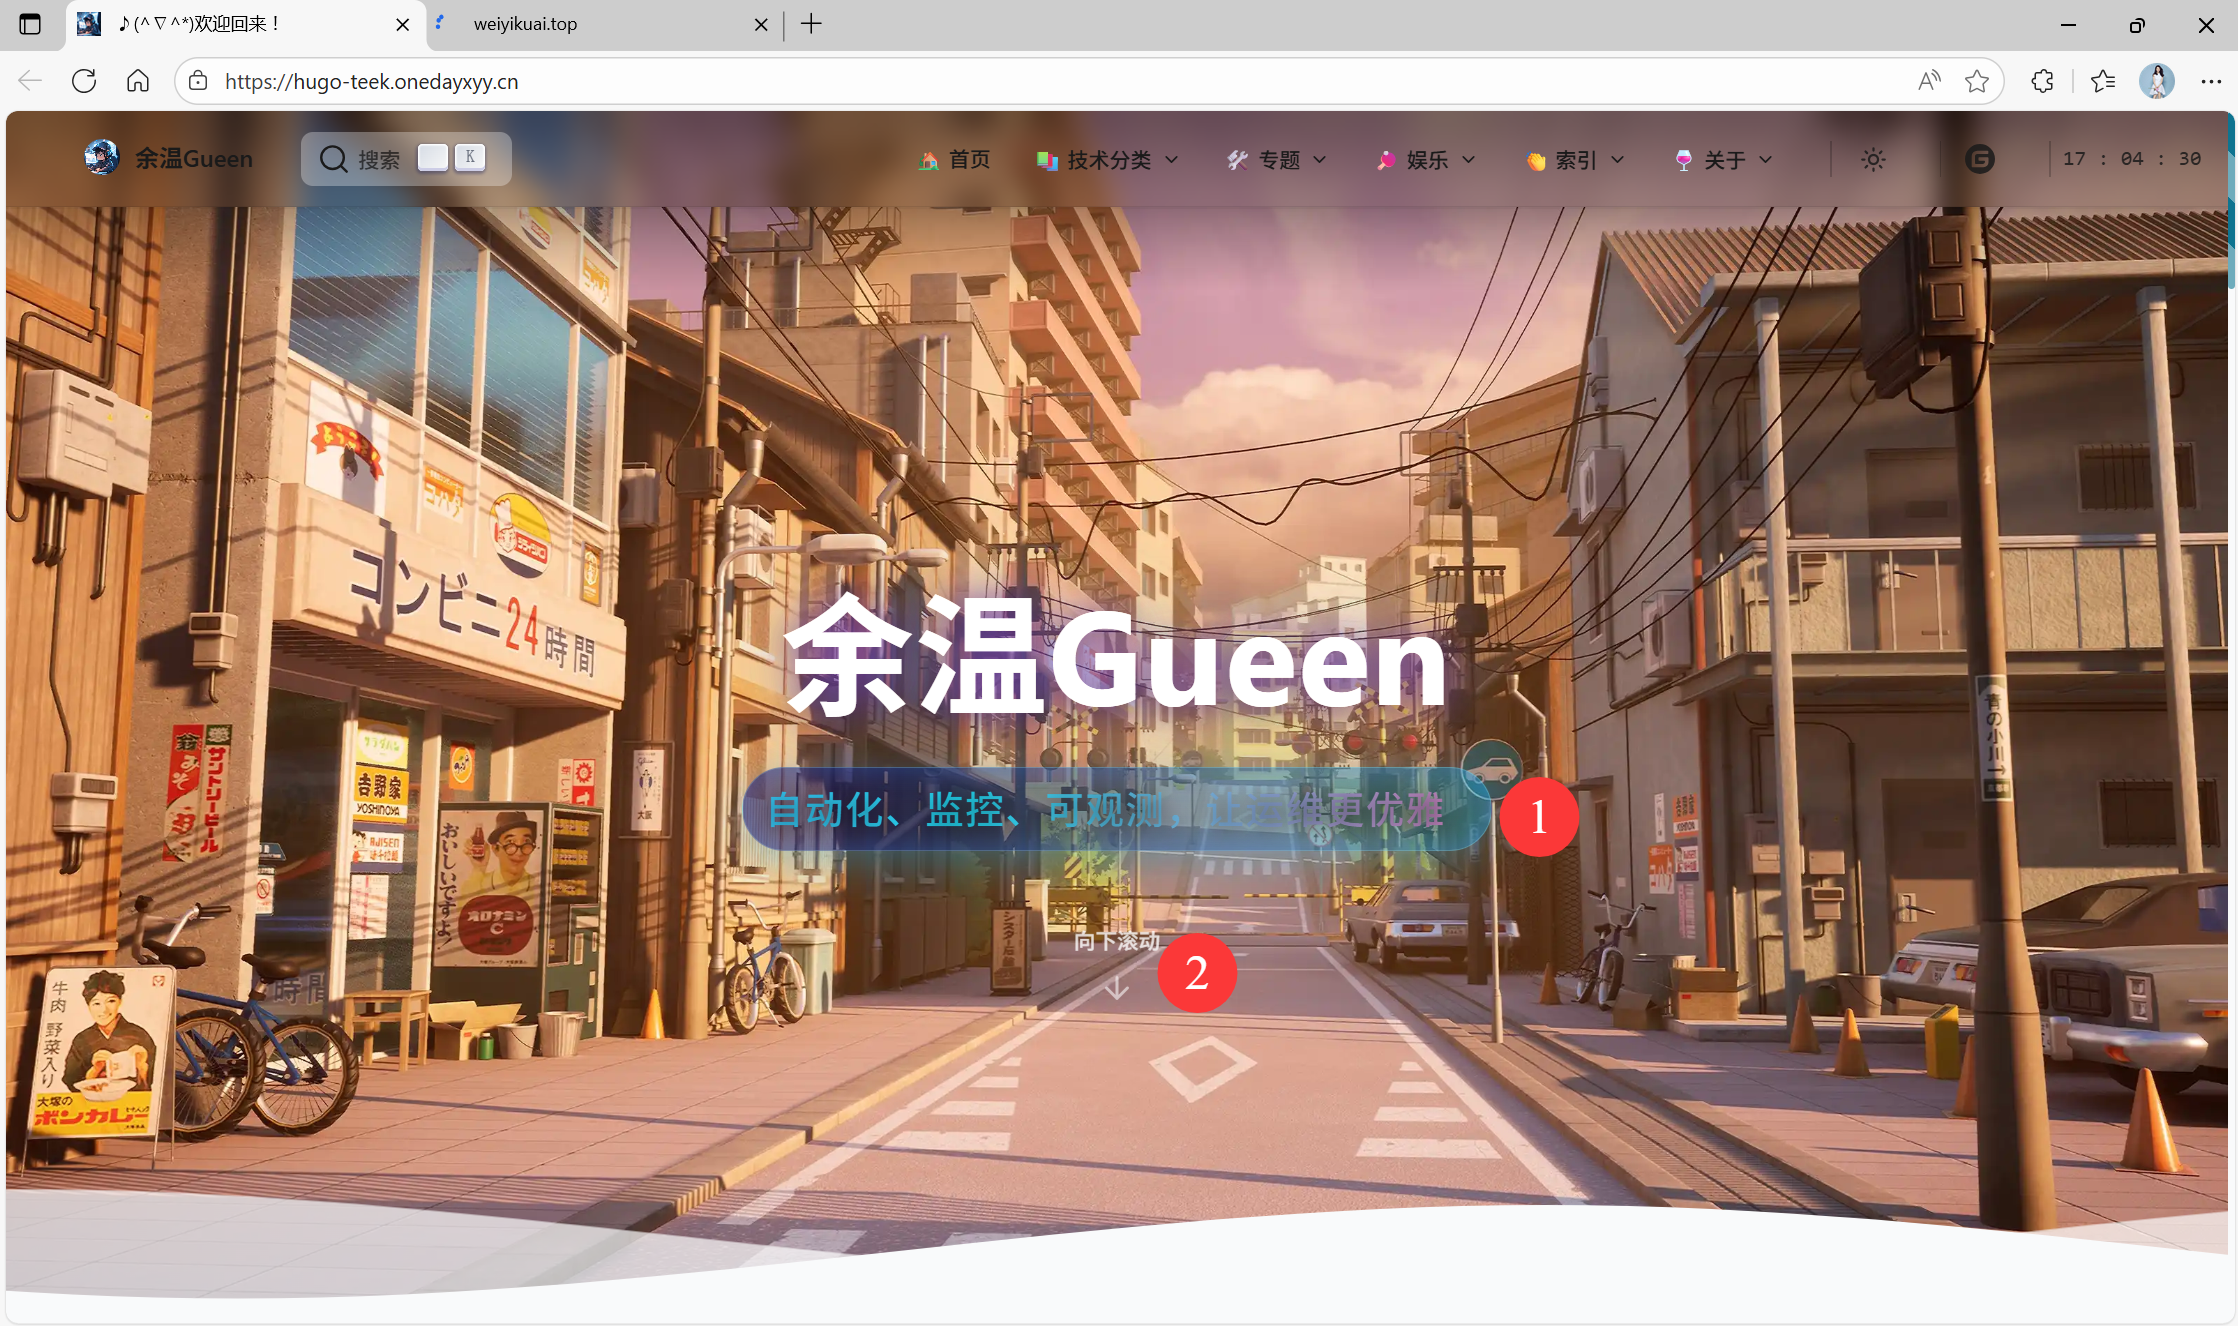Open the search box magnifier
Image resolution: width=2238 pixels, height=1326 pixels.
[x=333, y=159]
